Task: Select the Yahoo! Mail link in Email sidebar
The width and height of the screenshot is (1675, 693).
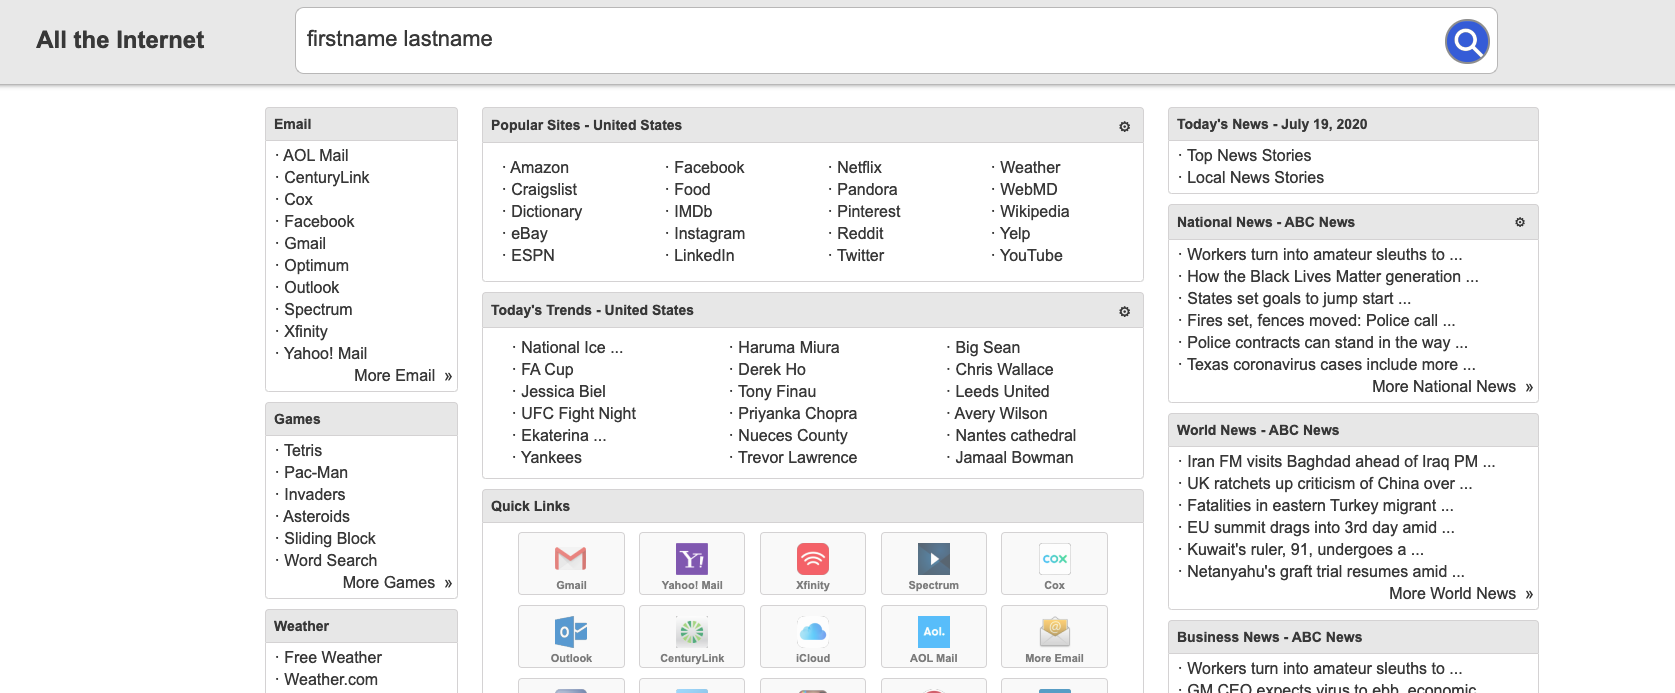Action: click(x=325, y=354)
